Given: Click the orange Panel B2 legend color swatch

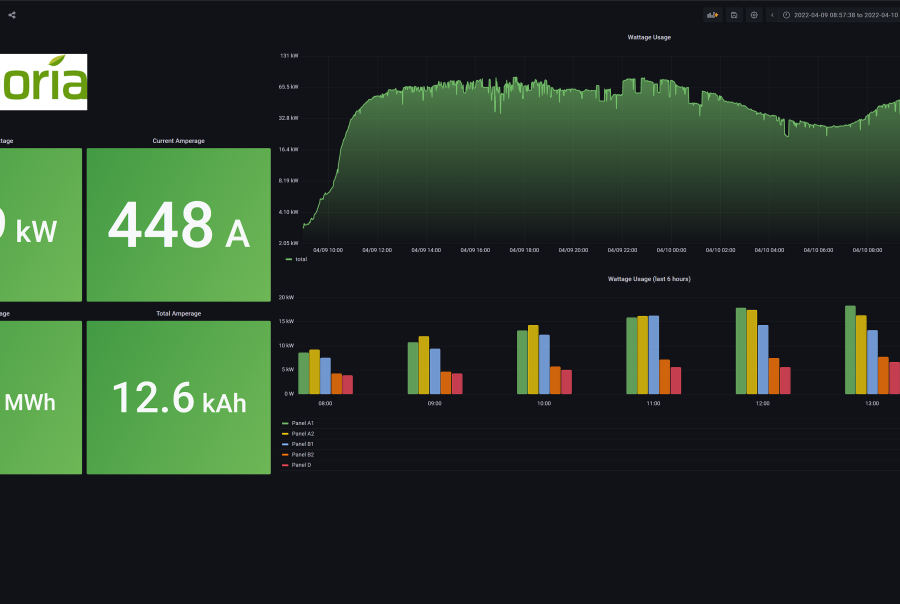Looking at the screenshot, I should tap(287, 455).
